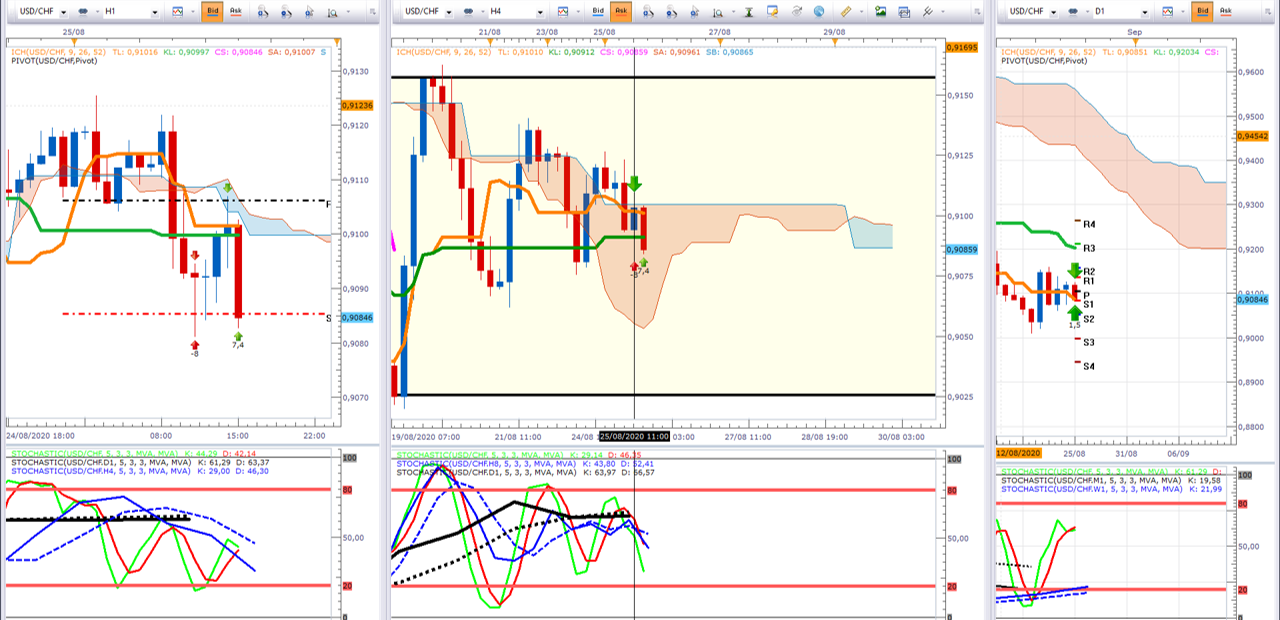The image size is (1280, 620).
Task: Click the refresh arrows icon on H4 toolbar
Action: click(x=797, y=11)
